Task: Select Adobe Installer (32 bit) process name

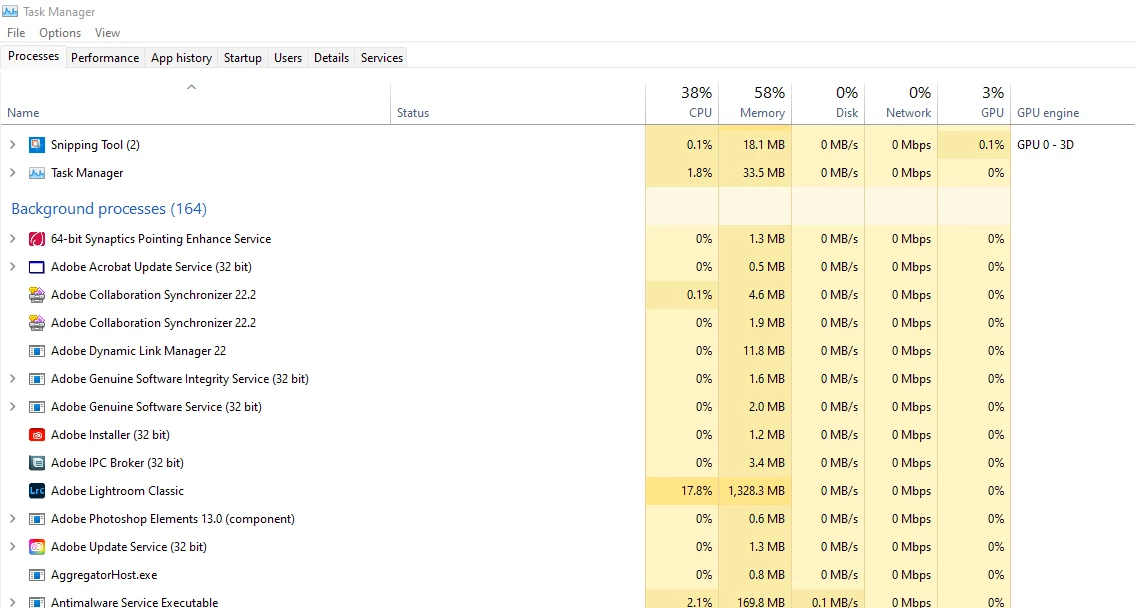Action: (110, 435)
